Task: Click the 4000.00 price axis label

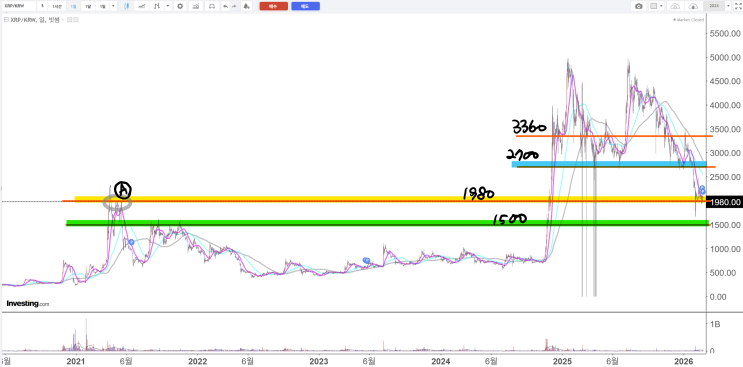Action: [x=725, y=105]
